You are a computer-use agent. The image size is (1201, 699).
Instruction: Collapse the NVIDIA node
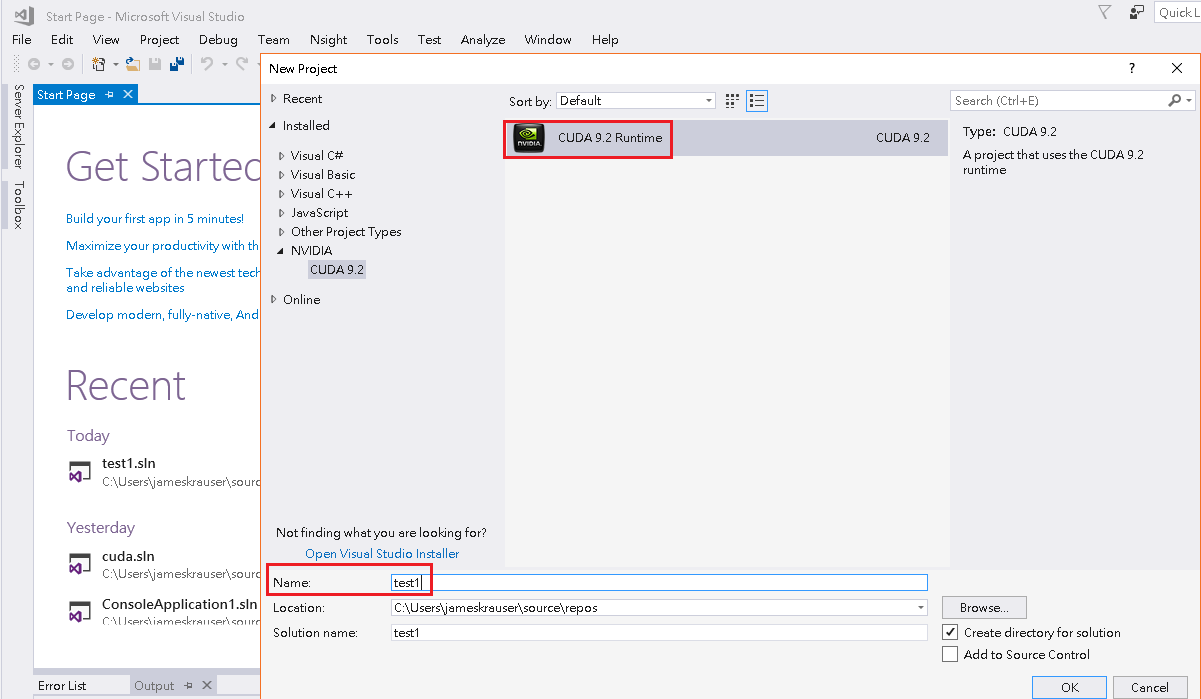click(282, 251)
